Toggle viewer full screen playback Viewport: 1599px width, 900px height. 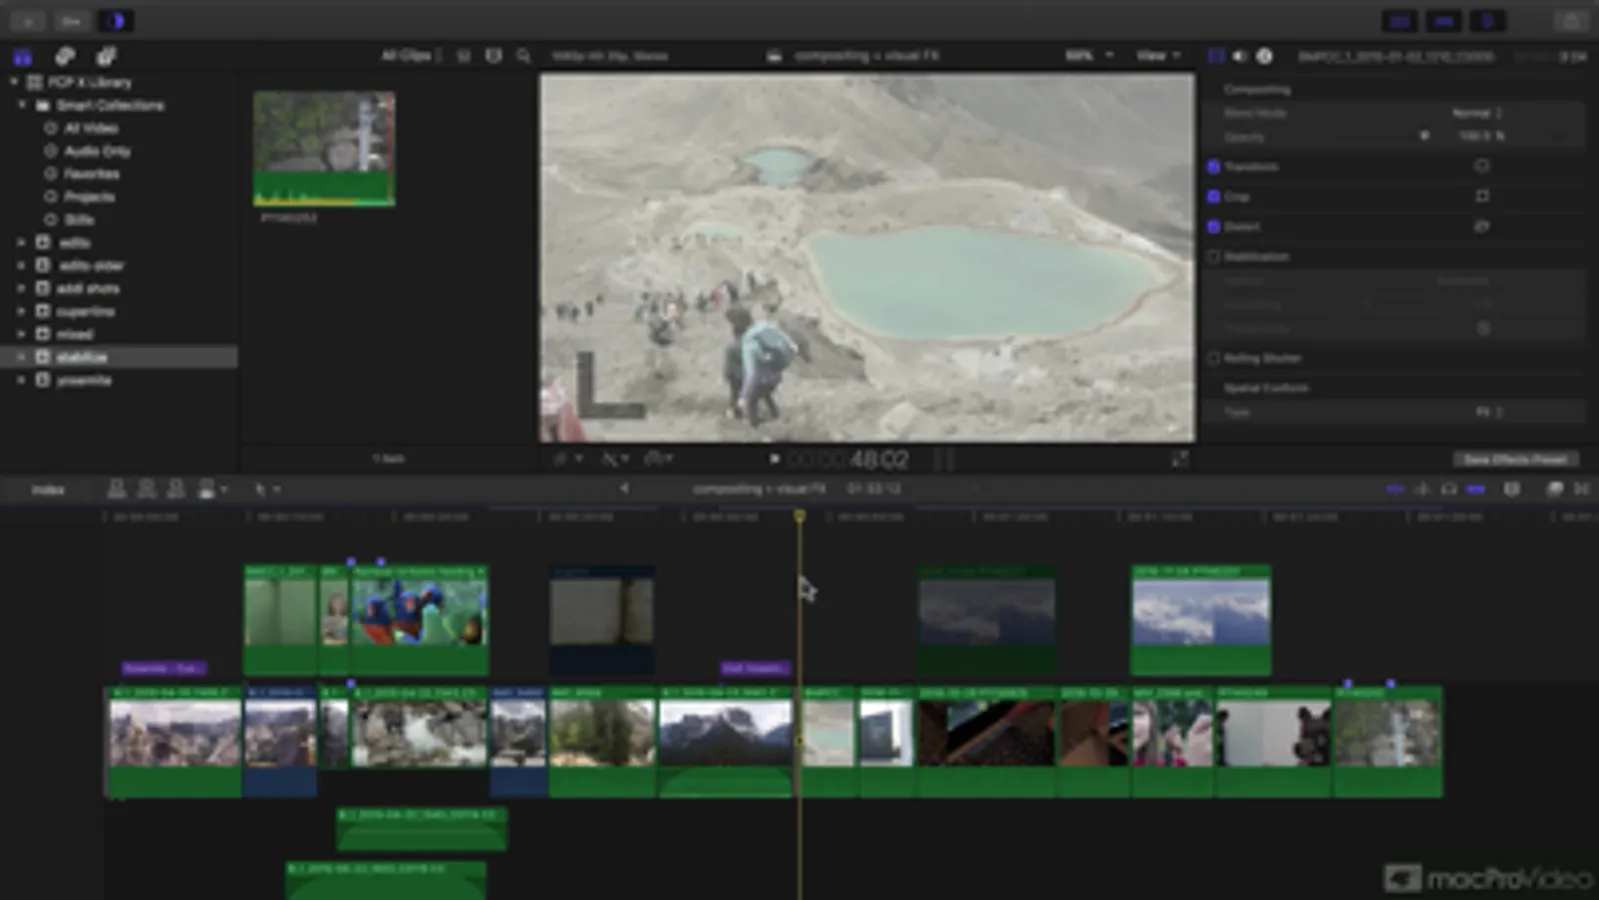click(1180, 458)
